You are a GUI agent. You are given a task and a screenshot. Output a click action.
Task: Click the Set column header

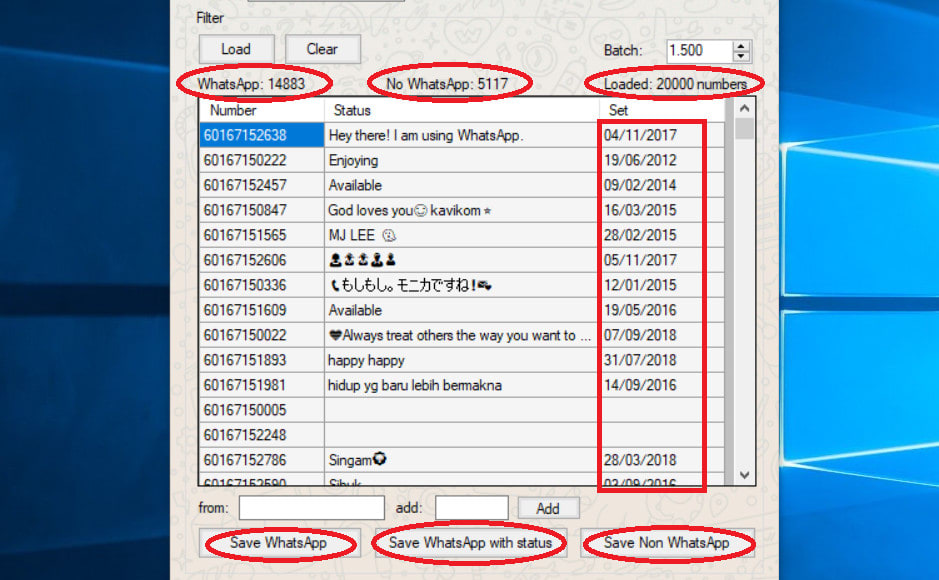point(662,110)
